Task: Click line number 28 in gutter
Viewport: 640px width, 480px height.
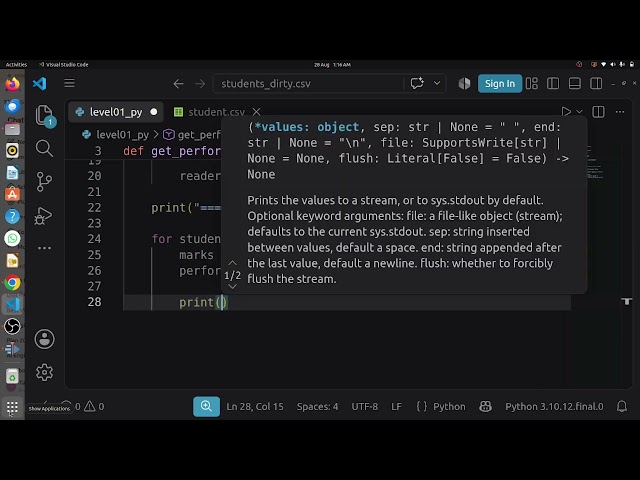Action: 94,302
